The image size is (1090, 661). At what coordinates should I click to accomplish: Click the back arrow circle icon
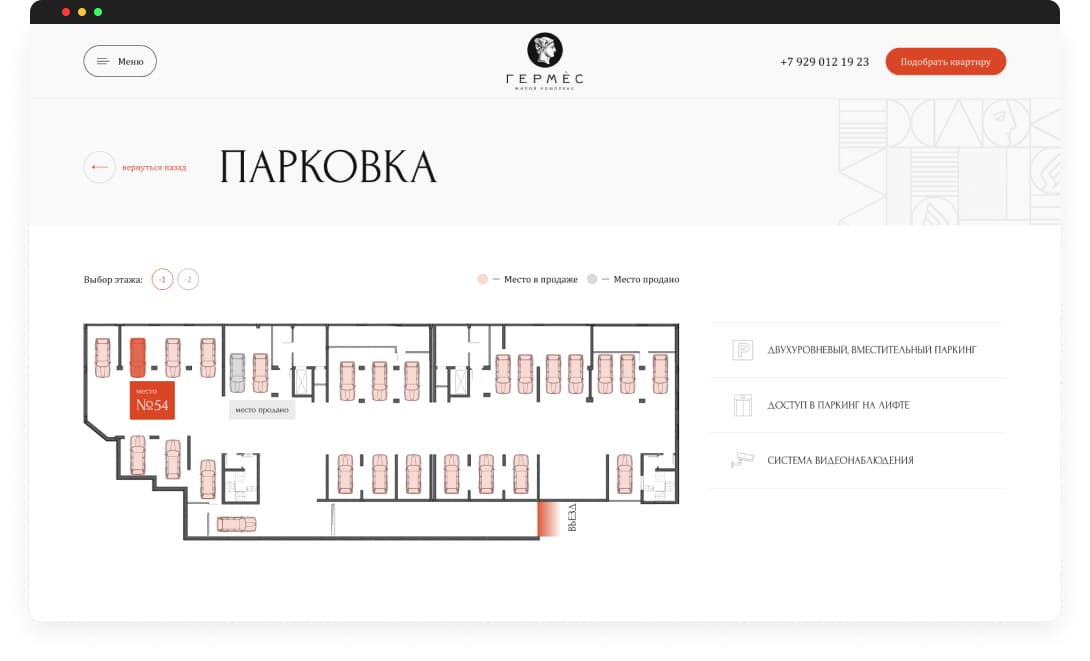tap(99, 167)
